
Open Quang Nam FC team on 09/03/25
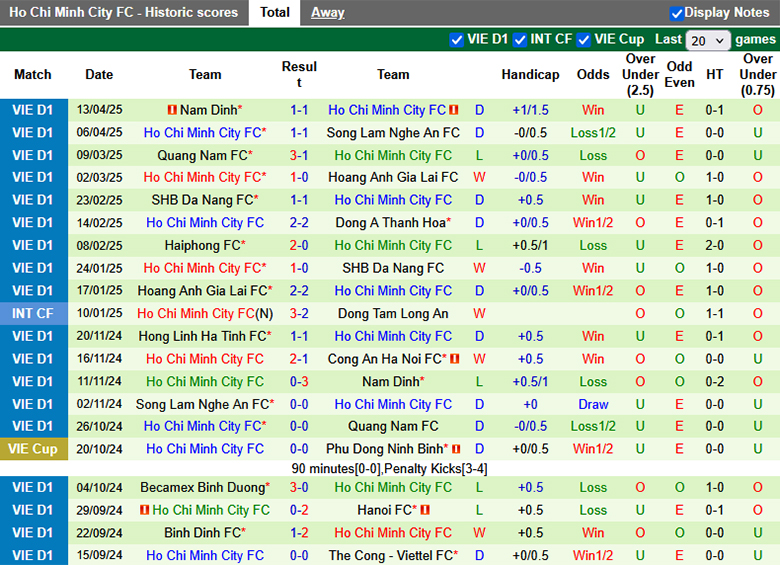pyautogui.click(x=202, y=156)
